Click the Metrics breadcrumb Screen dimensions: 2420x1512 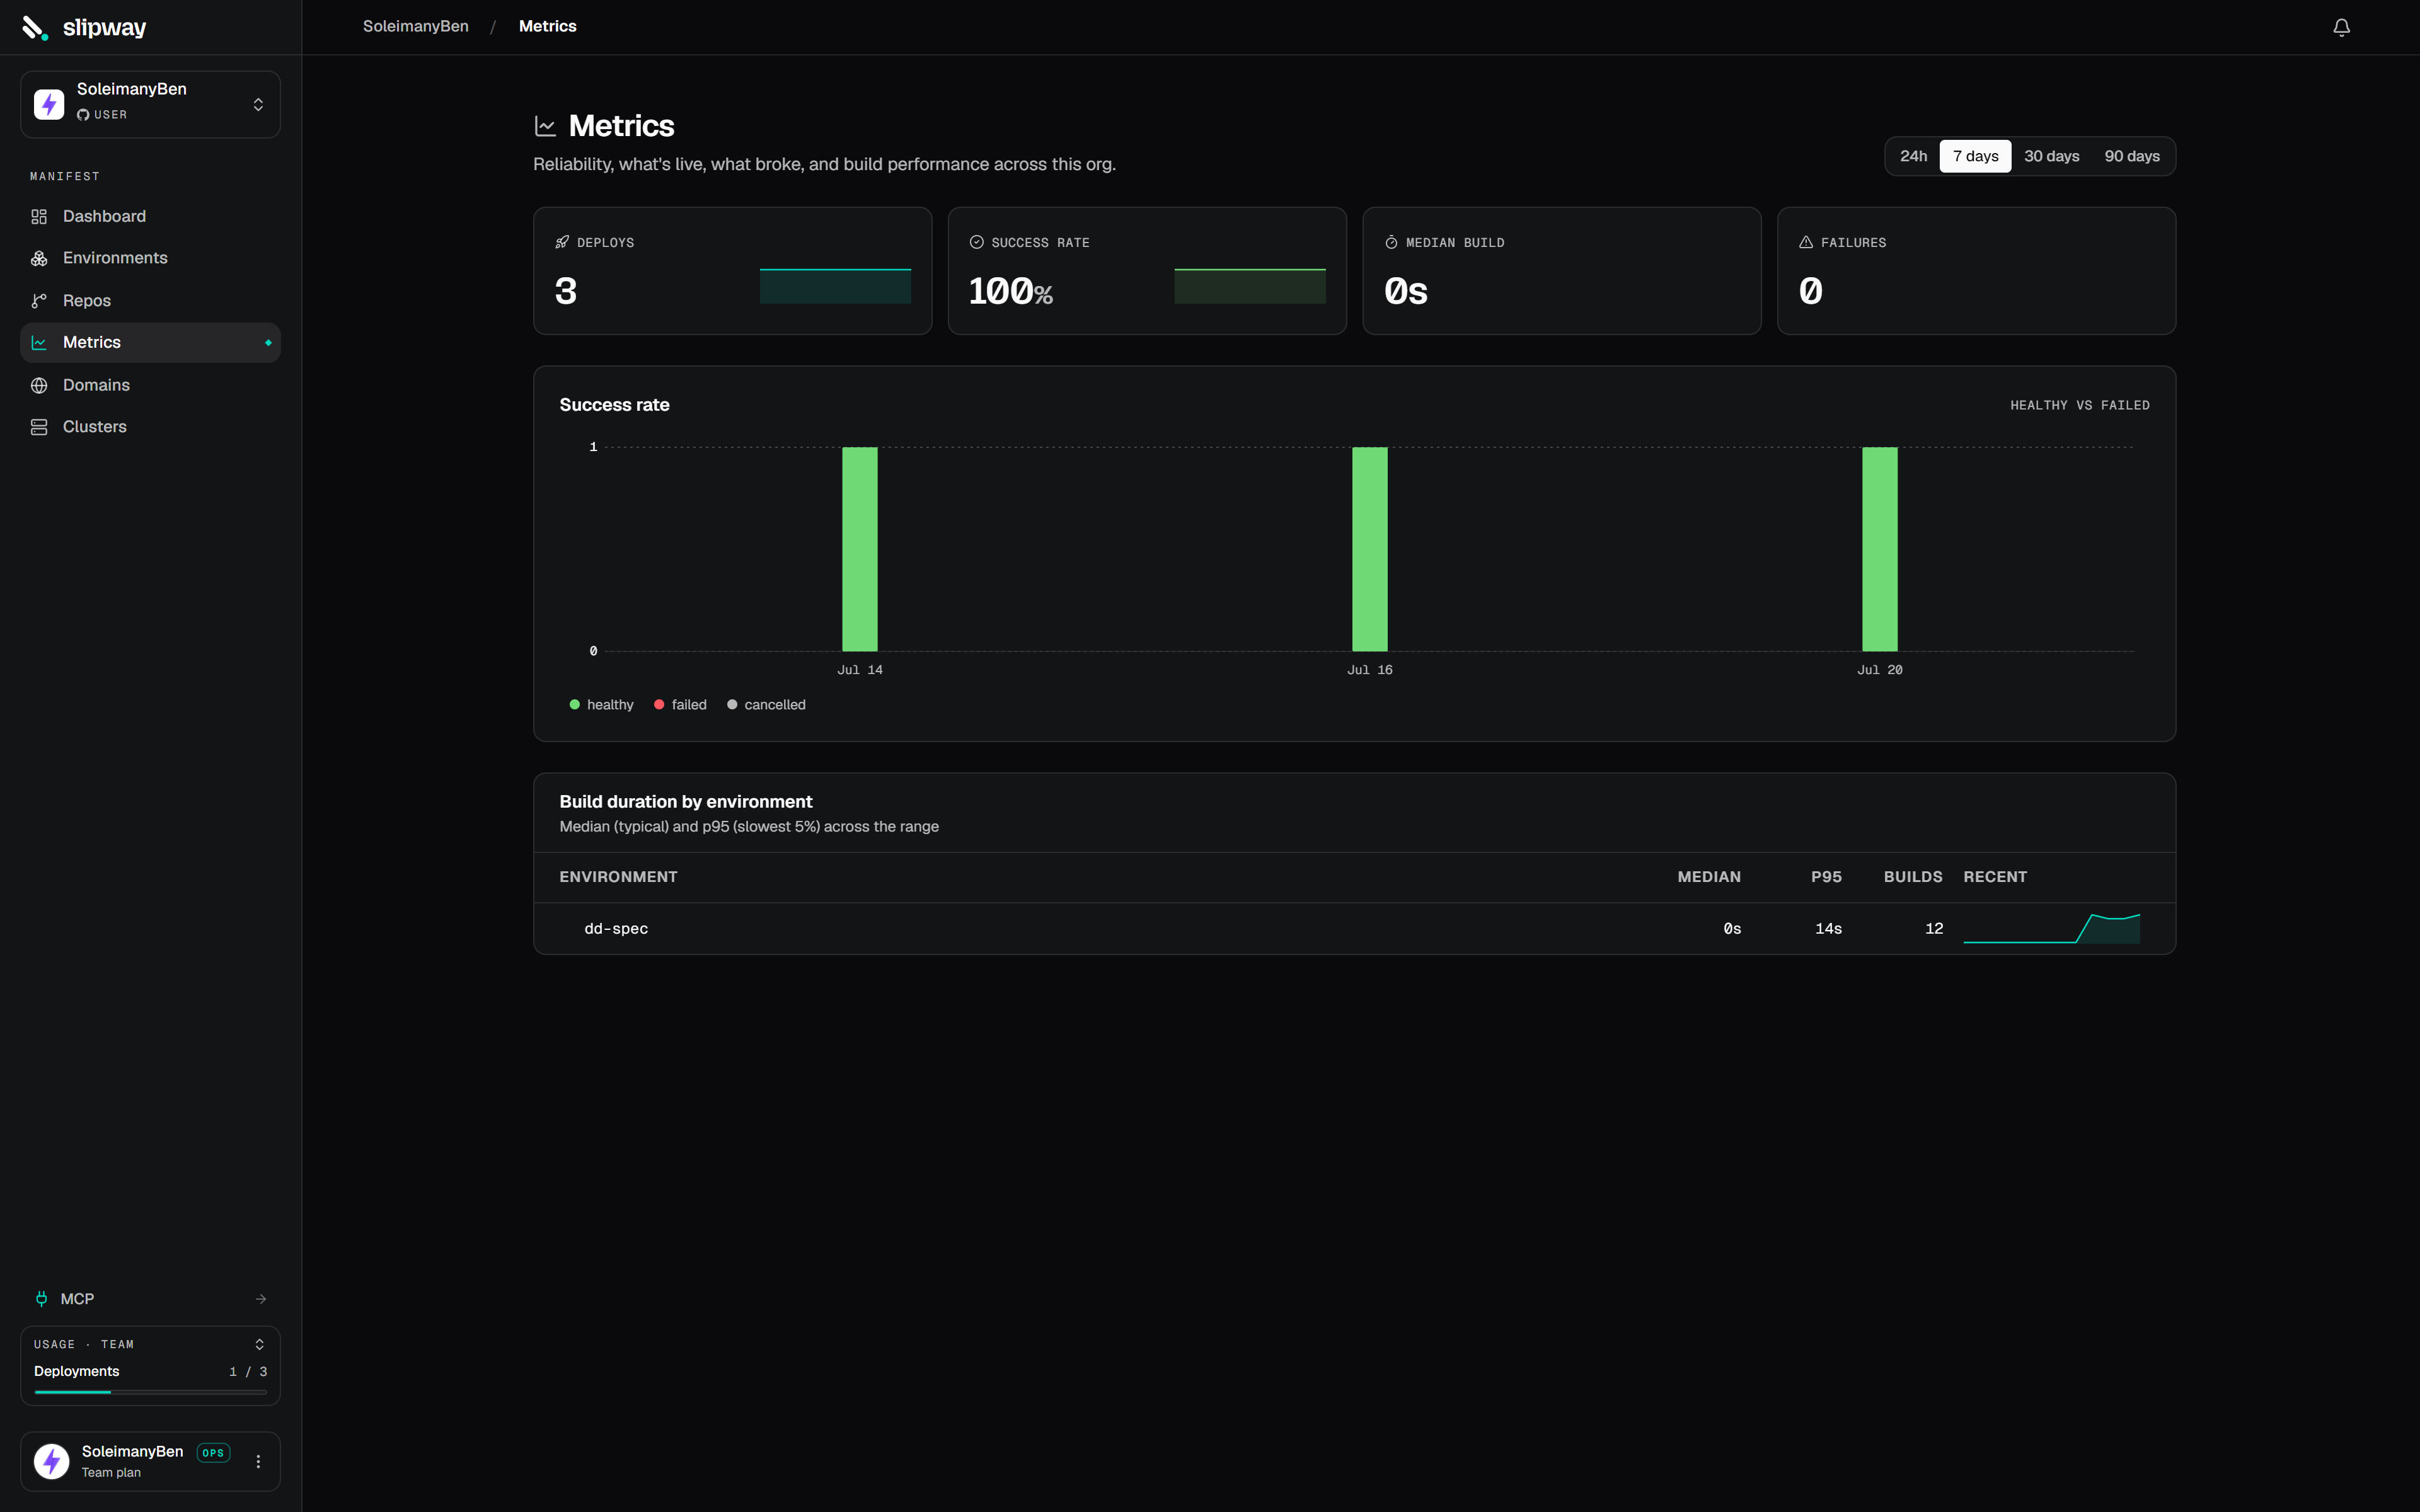pos(547,27)
